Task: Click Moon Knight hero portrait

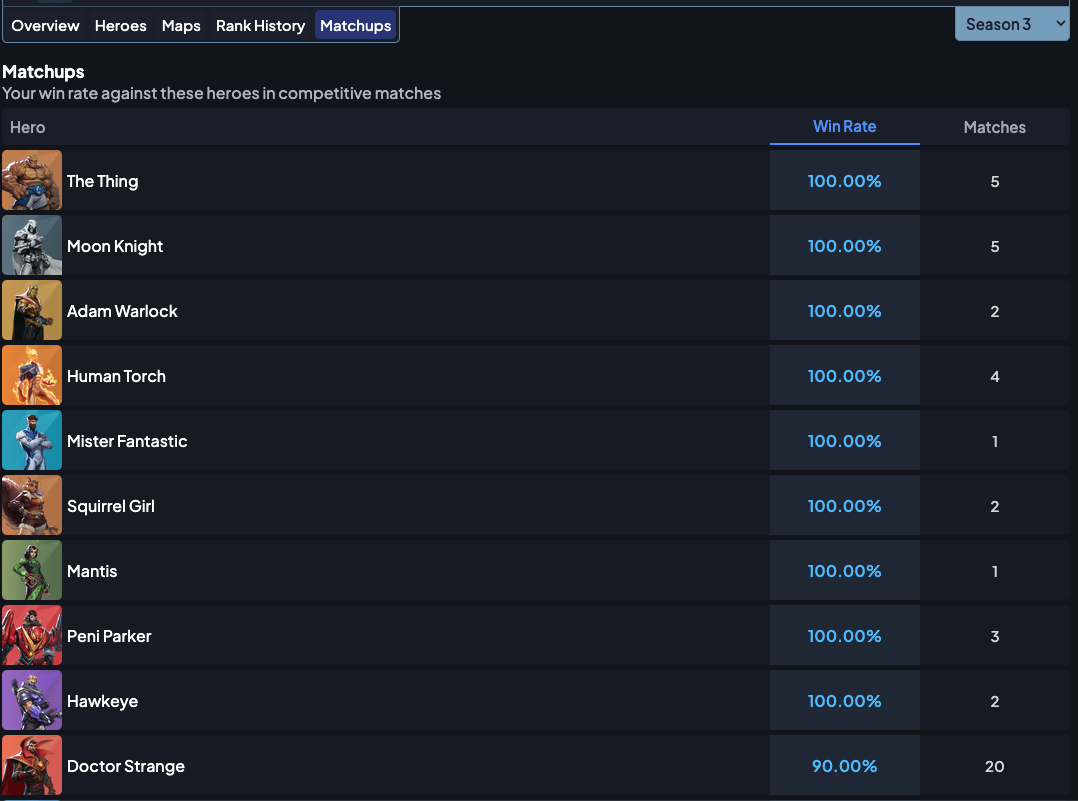Action: (32, 245)
